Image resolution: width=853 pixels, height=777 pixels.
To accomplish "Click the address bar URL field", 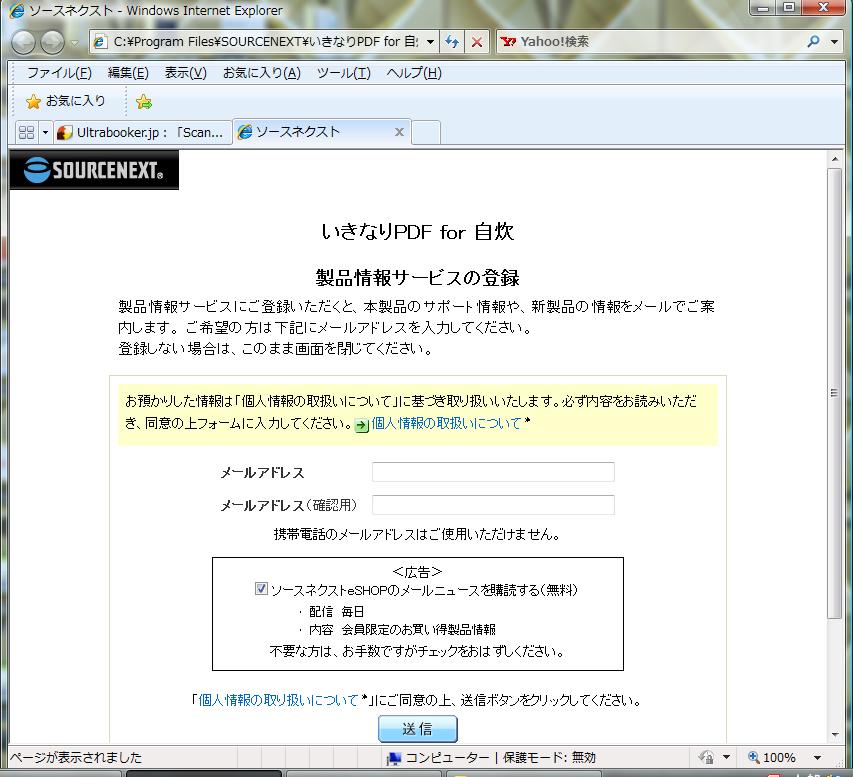I will point(265,42).
